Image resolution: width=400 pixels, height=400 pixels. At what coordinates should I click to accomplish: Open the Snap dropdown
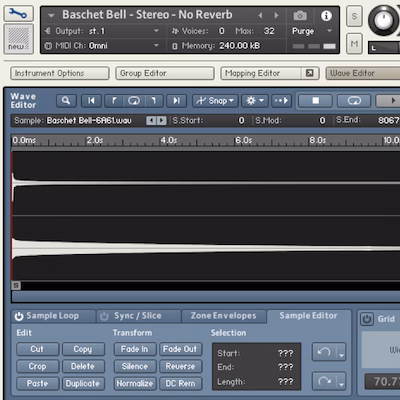(215, 101)
